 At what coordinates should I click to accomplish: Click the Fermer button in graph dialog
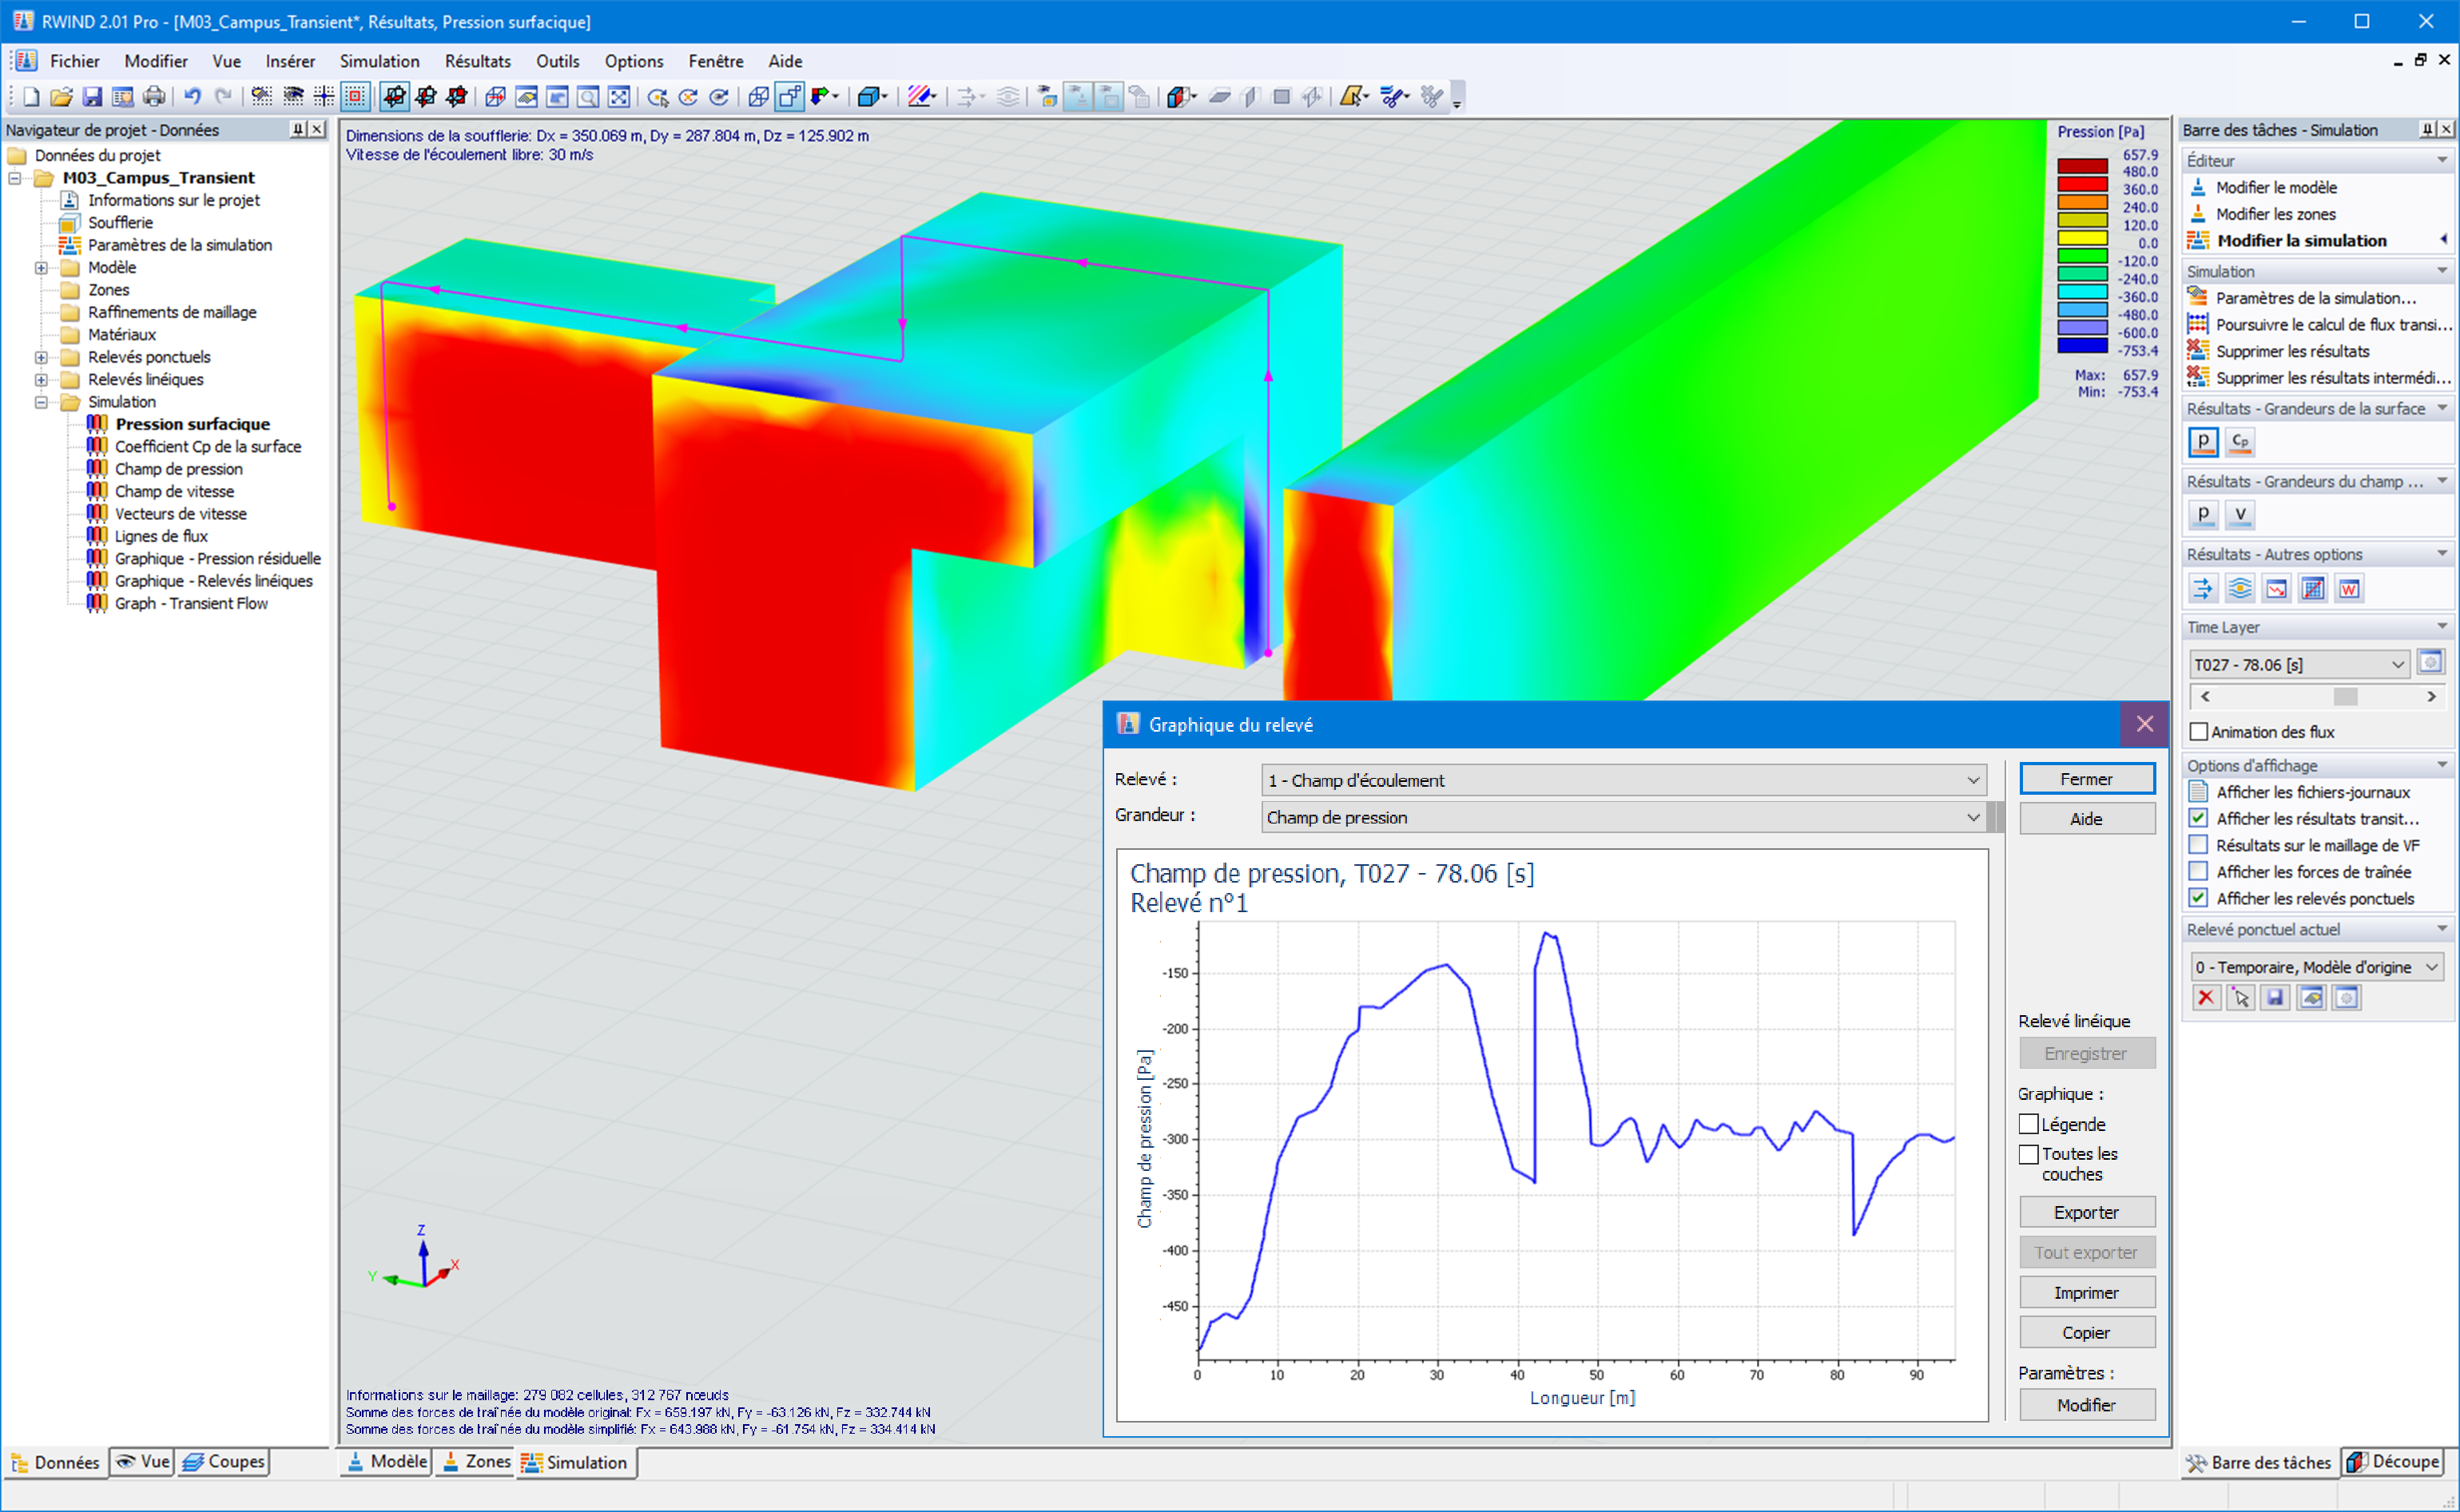(x=2086, y=779)
